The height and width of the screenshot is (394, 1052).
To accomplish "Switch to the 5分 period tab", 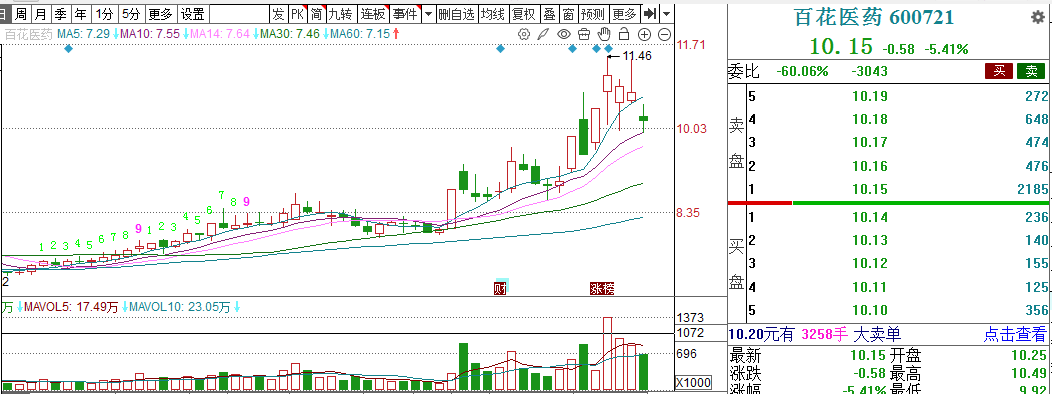I will pyautogui.click(x=132, y=13).
